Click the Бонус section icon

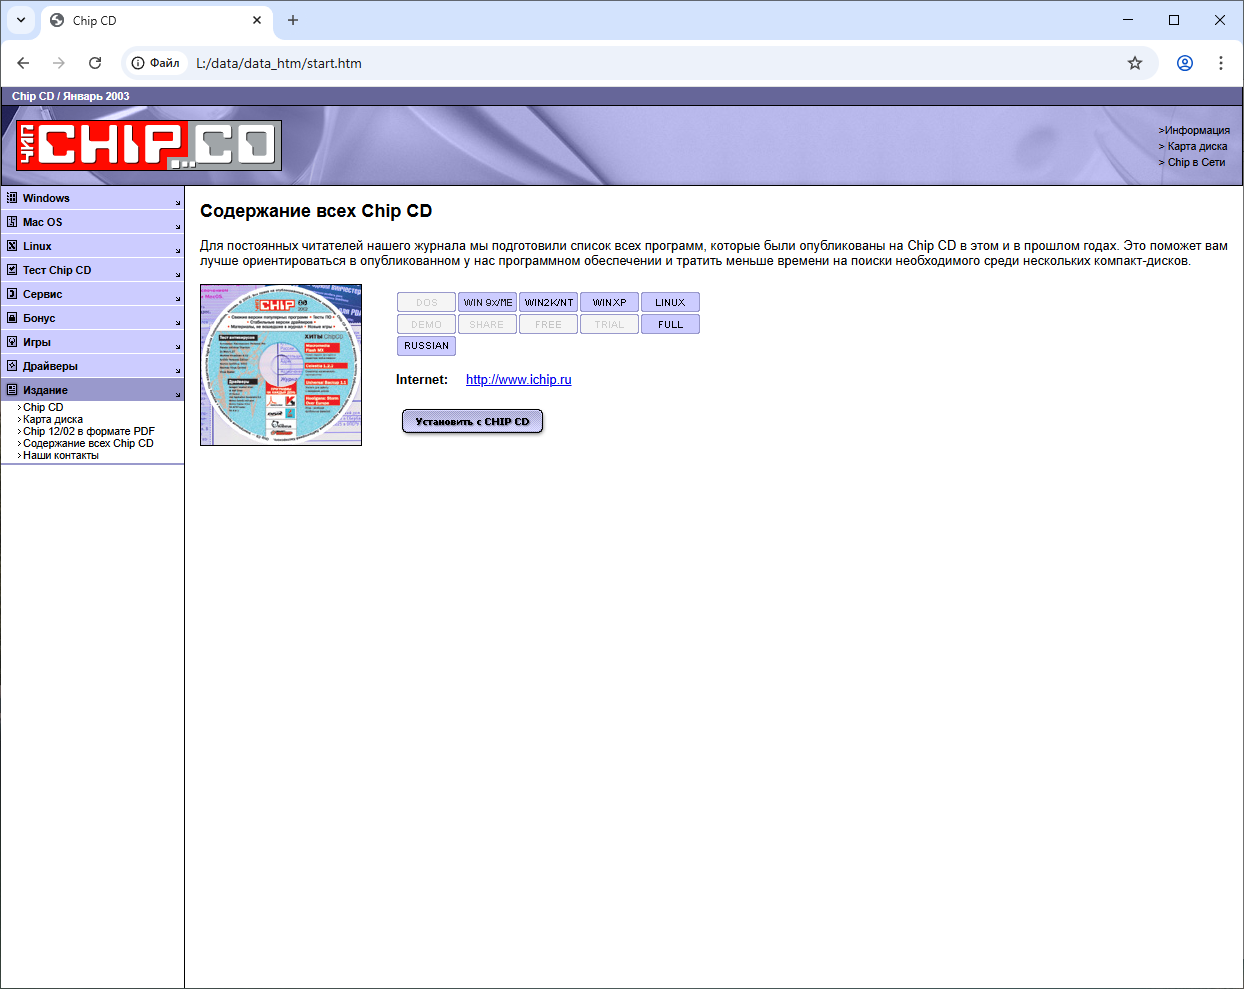pos(12,318)
